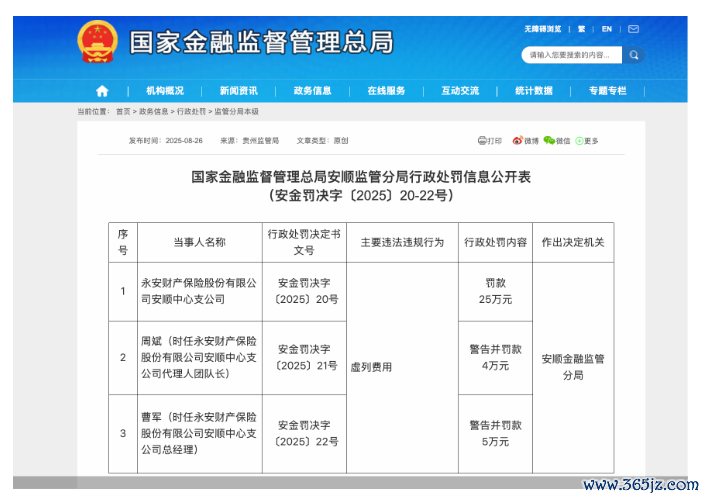Viewport: 706px width, 500px height.
Task: Click header cell 序号
Action: tap(123, 242)
